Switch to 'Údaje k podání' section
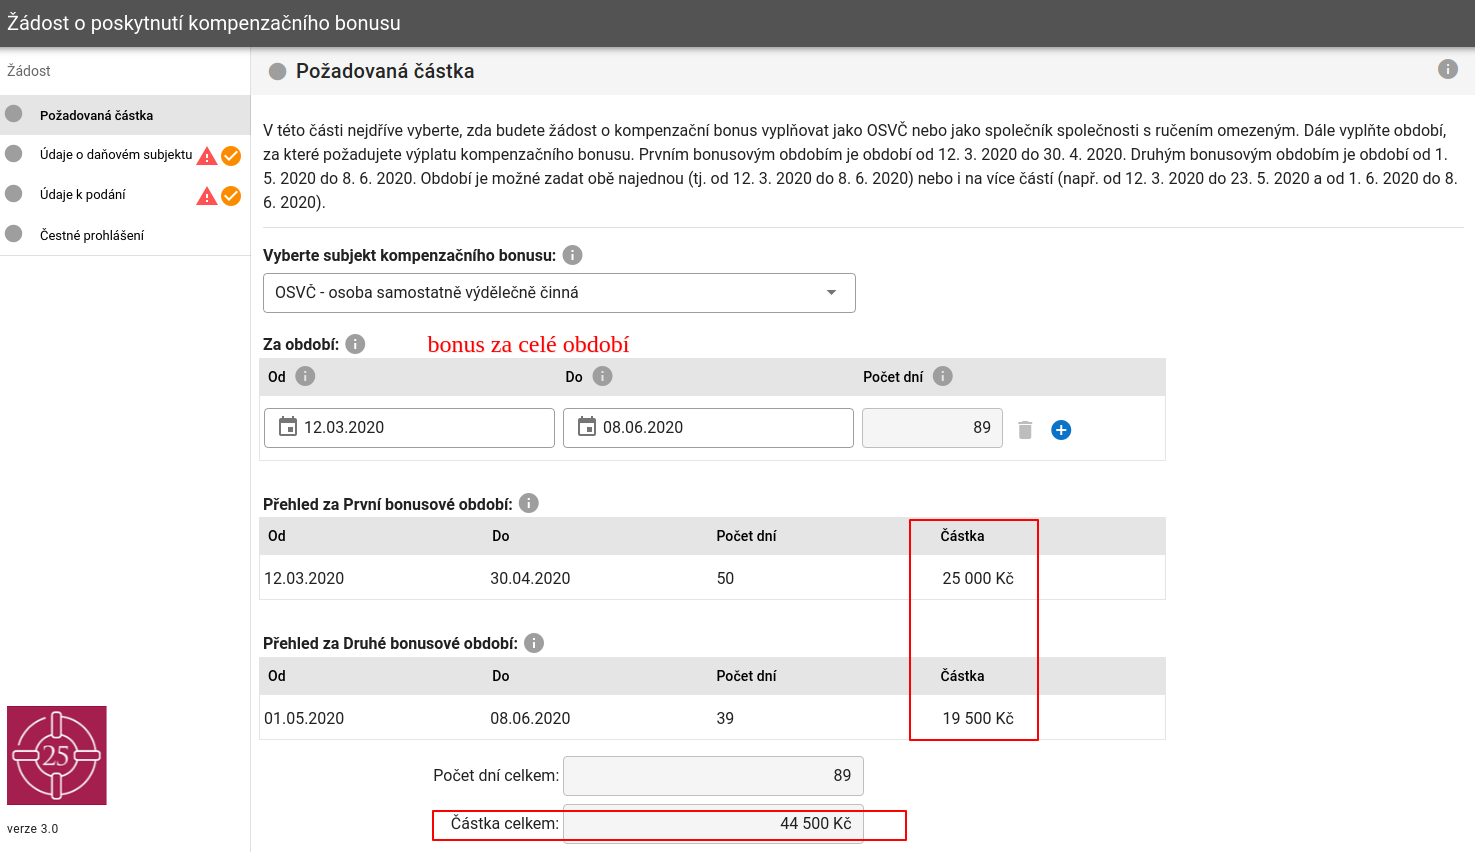1475x852 pixels. (x=83, y=195)
